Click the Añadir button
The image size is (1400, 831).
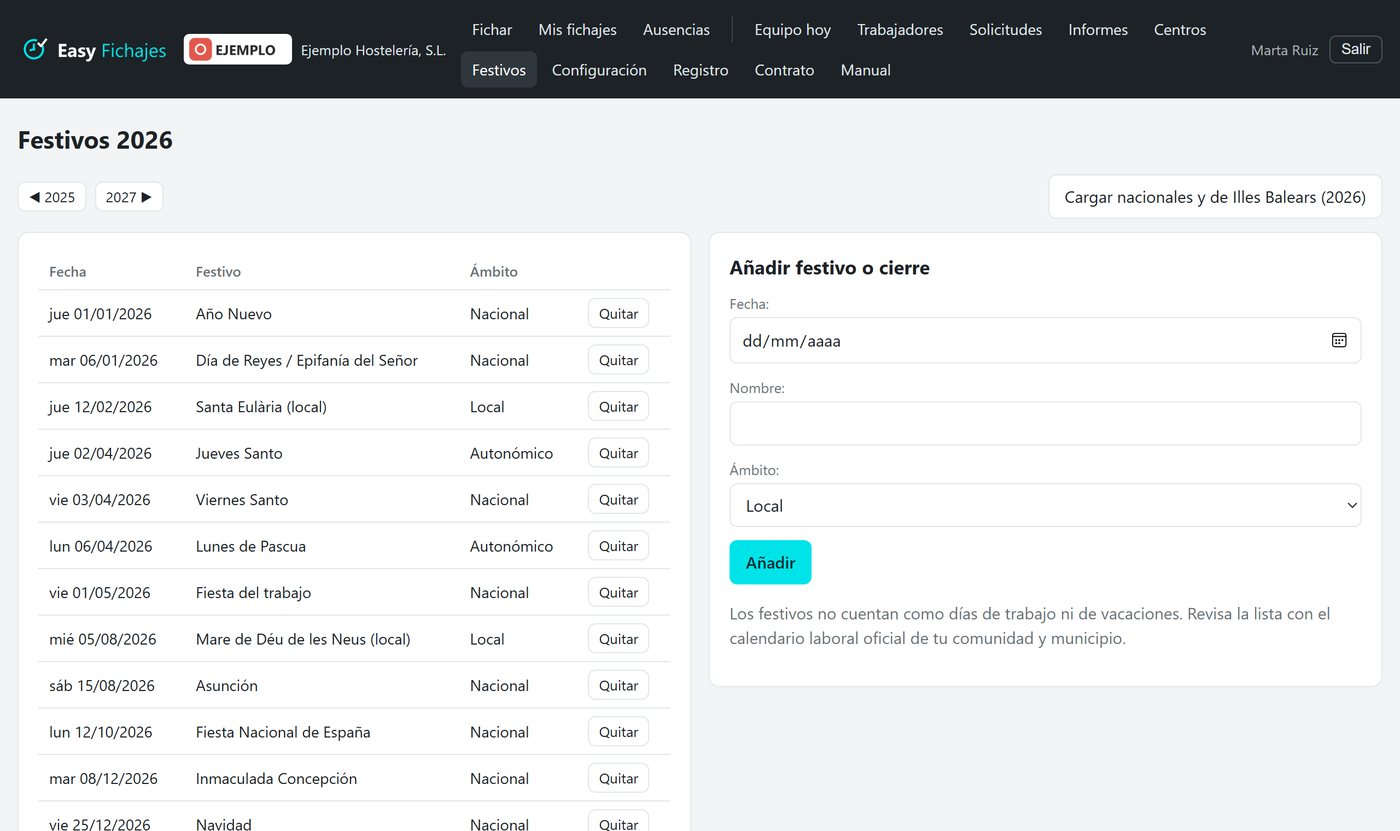770,562
